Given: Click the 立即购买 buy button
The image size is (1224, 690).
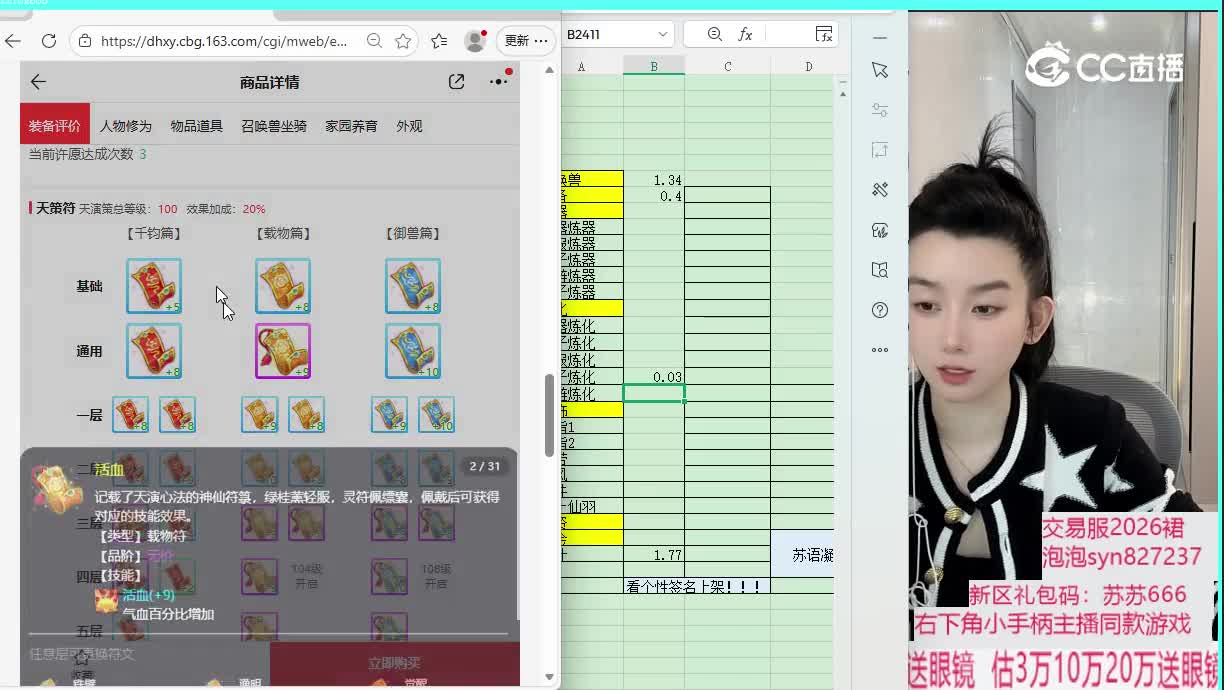Looking at the screenshot, I should 394,663.
